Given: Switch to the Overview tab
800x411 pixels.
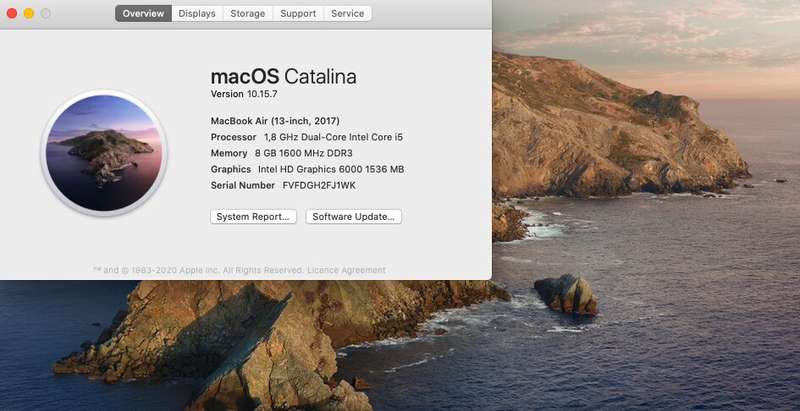Looking at the screenshot, I should point(143,14).
